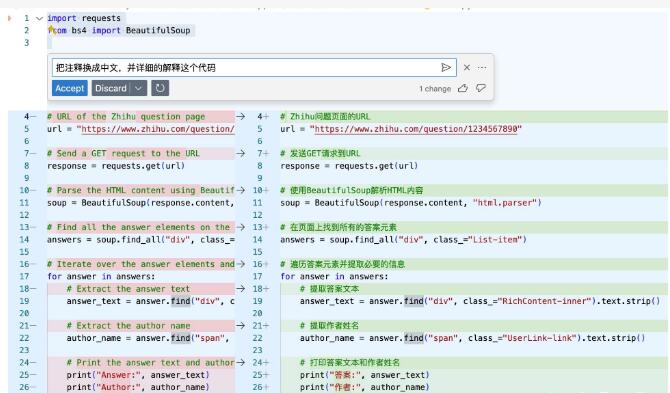Give thumbs down feedback
The width and height of the screenshot is (670, 393).
[x=481, y=88]
